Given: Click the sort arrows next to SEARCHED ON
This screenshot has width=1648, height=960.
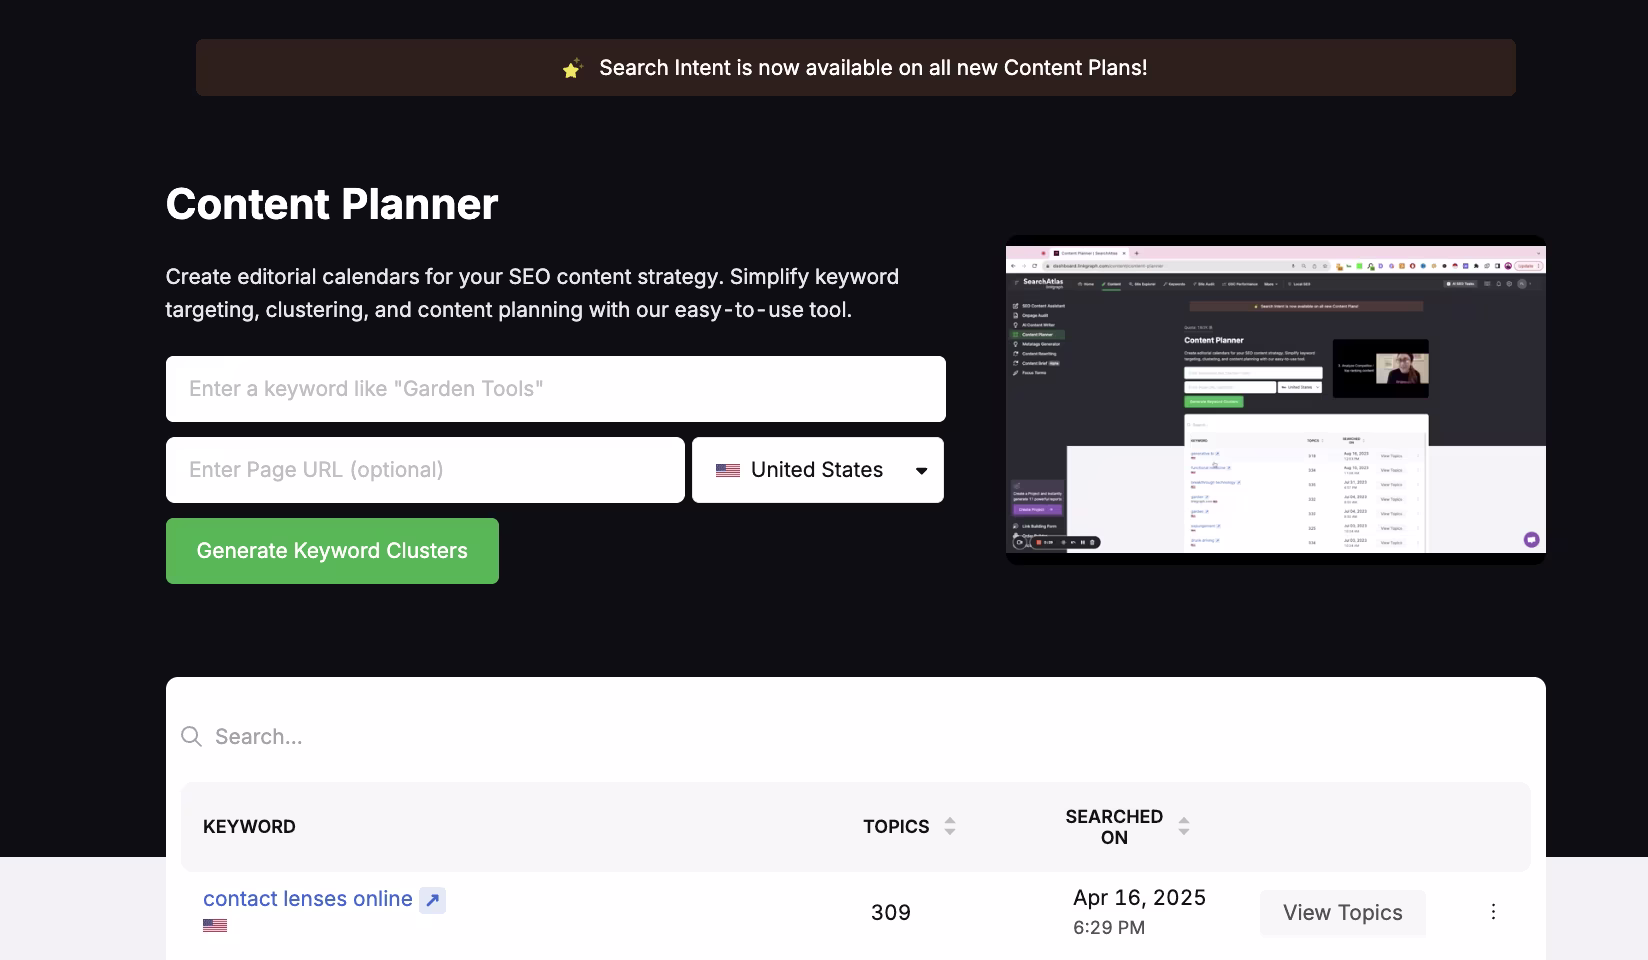Looking at the screenshot, I should [1183, 827].
